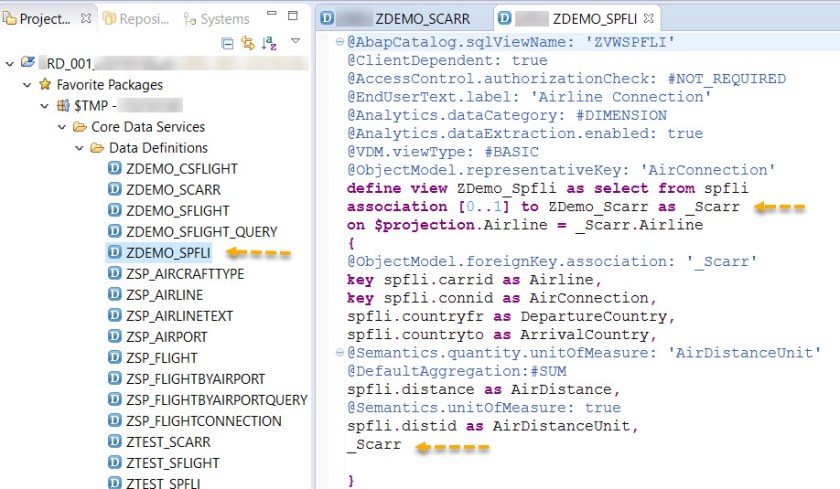840x489 pixels.
Task: Click the ZDEMO_SPFLI icon in tree
Action: point(115,252)
